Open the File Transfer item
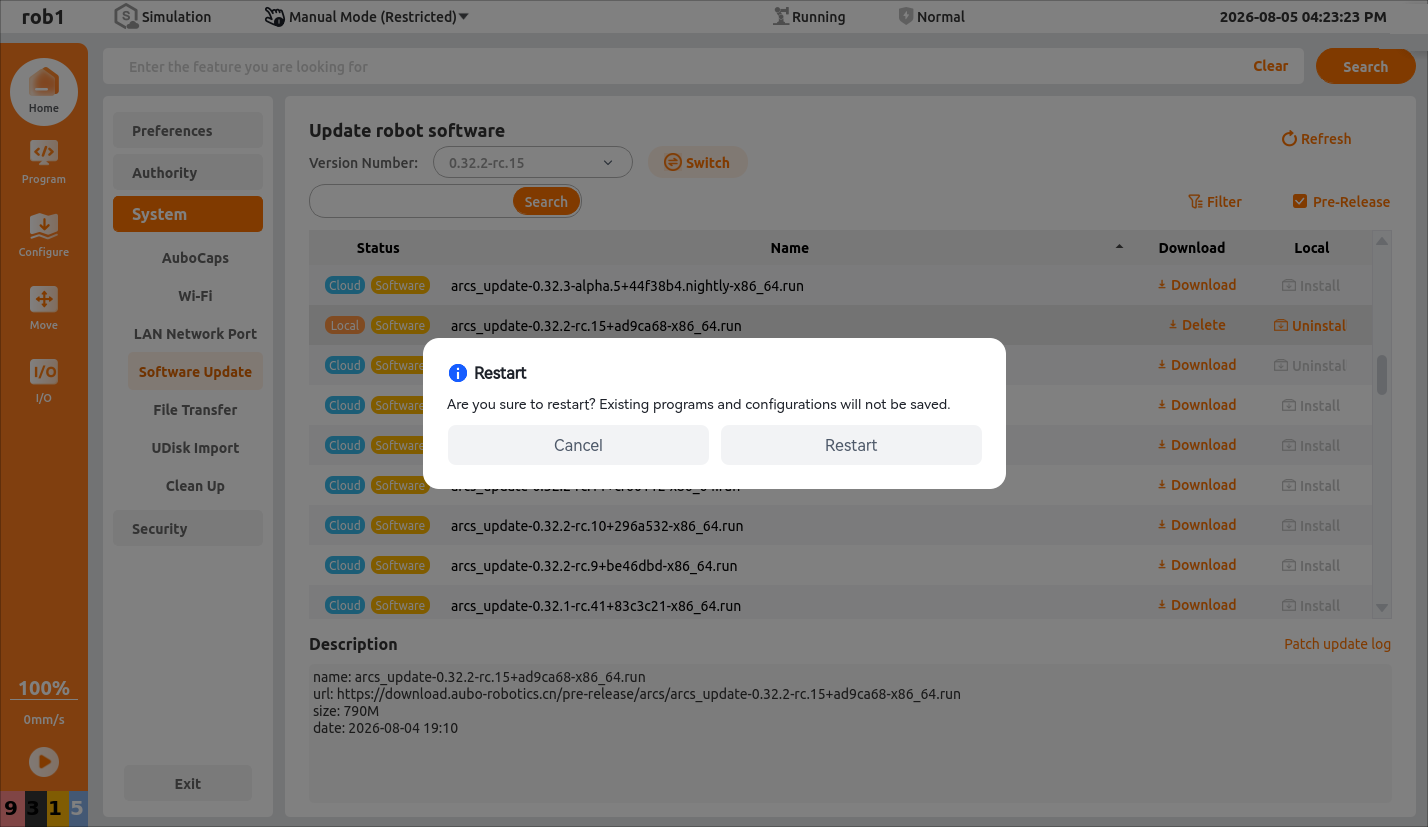This screenshot has width=1428, height=827. coord(195,410)
